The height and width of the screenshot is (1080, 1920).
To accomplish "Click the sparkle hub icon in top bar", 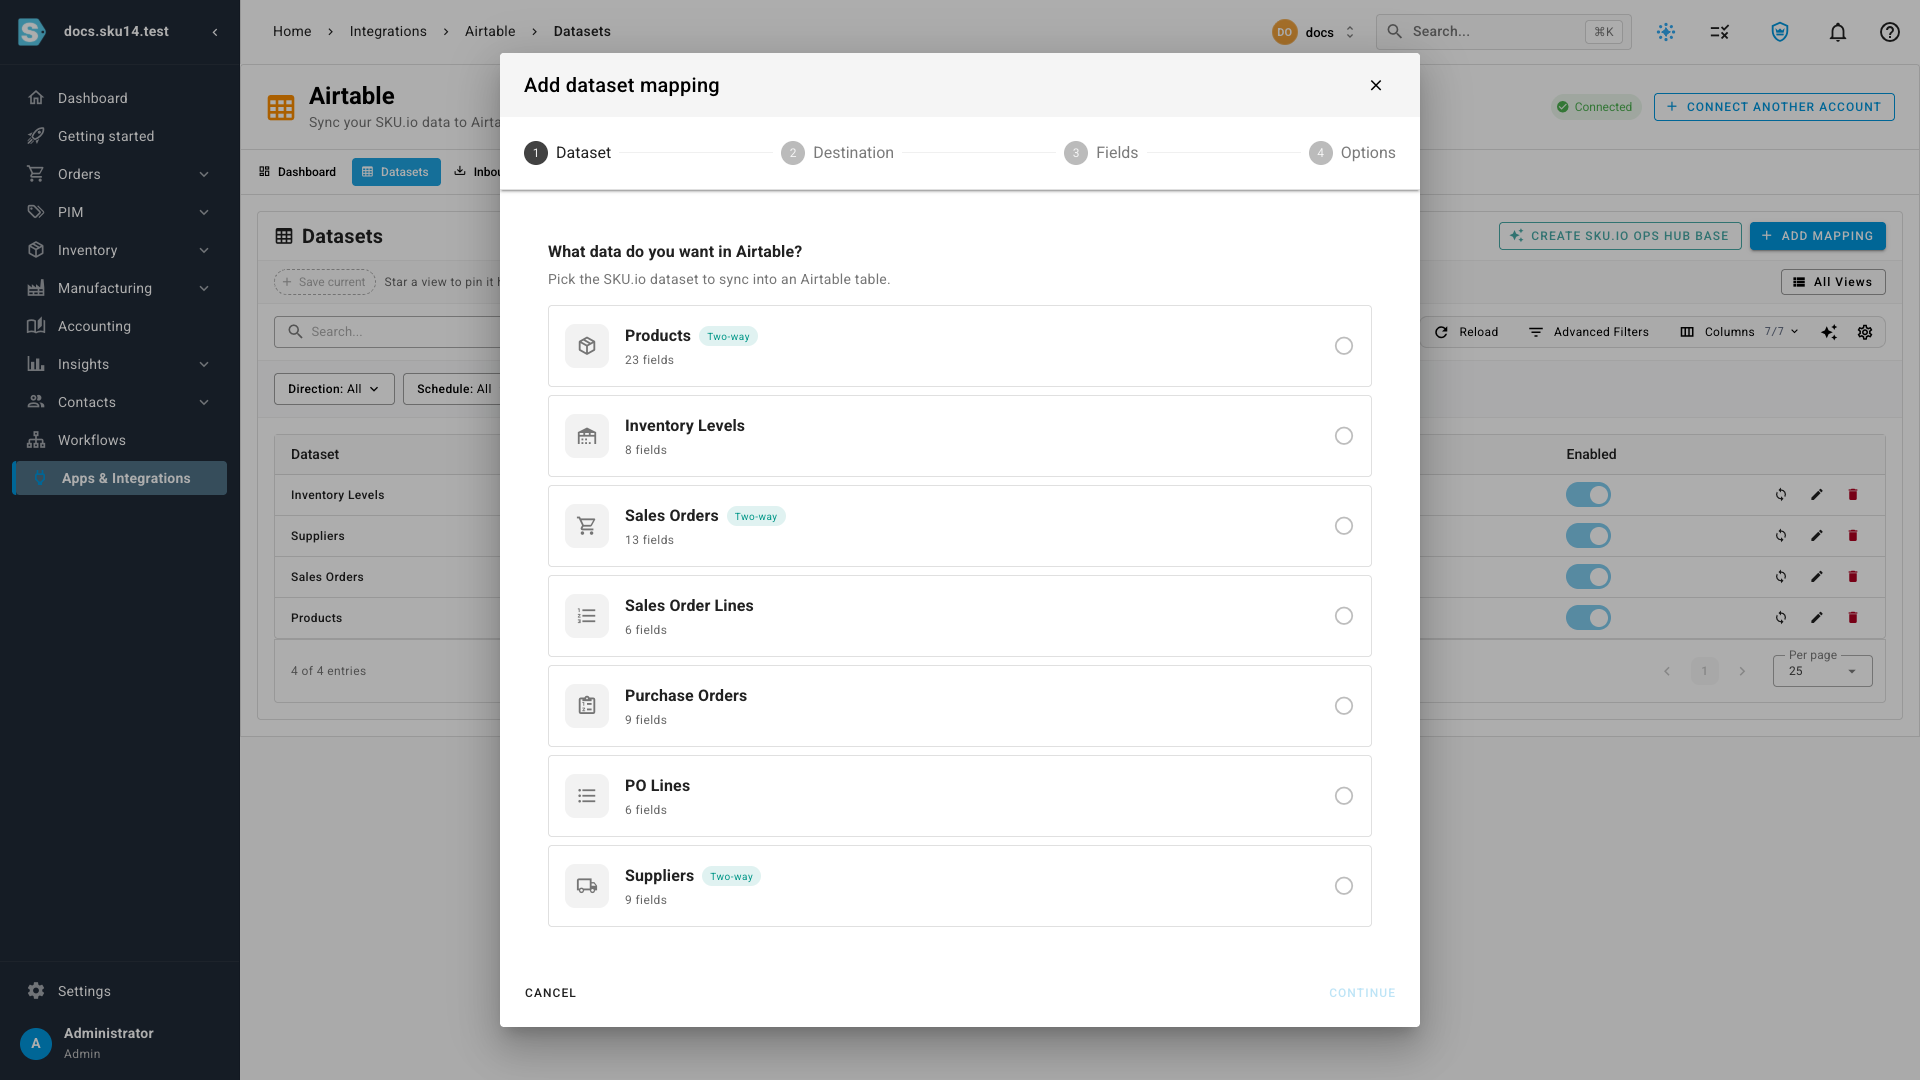I will [1666, 32].
